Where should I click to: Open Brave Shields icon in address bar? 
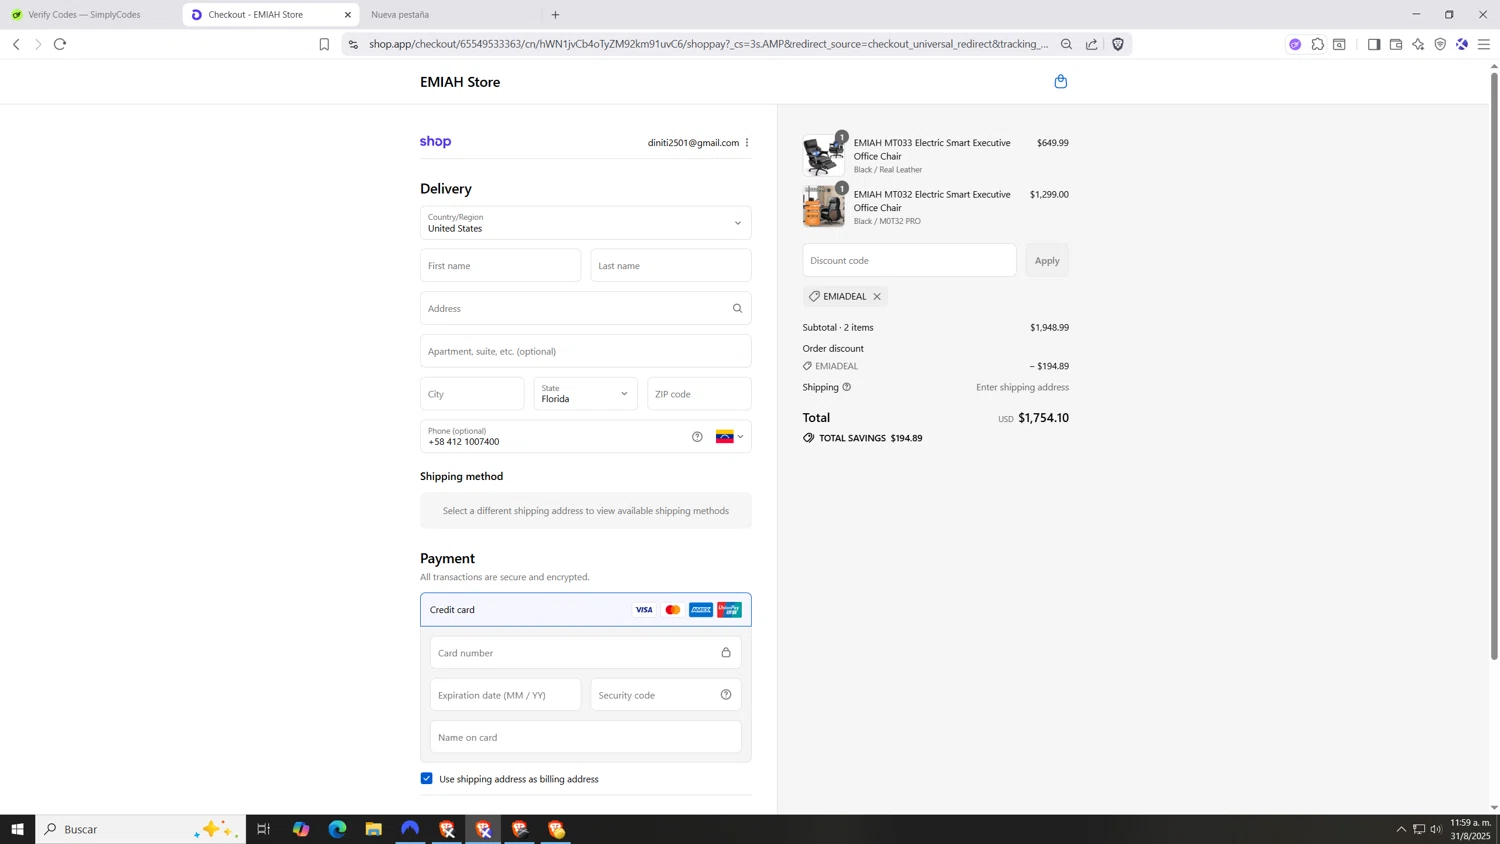pyautogui.click(x=1118, y=44)
